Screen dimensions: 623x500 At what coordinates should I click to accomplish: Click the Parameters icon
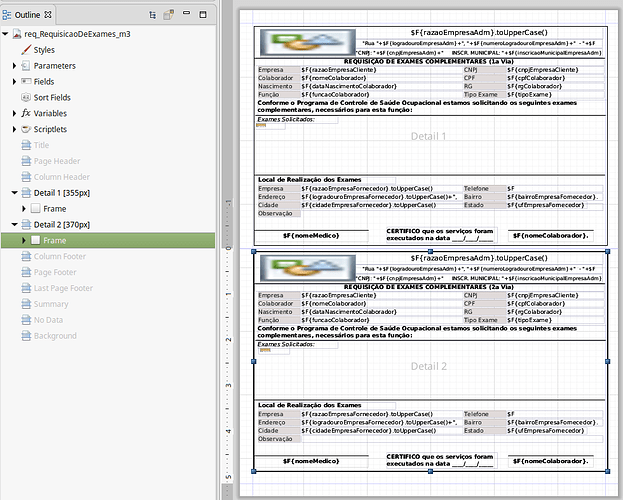pyautogui.click(x=26, y=66)
